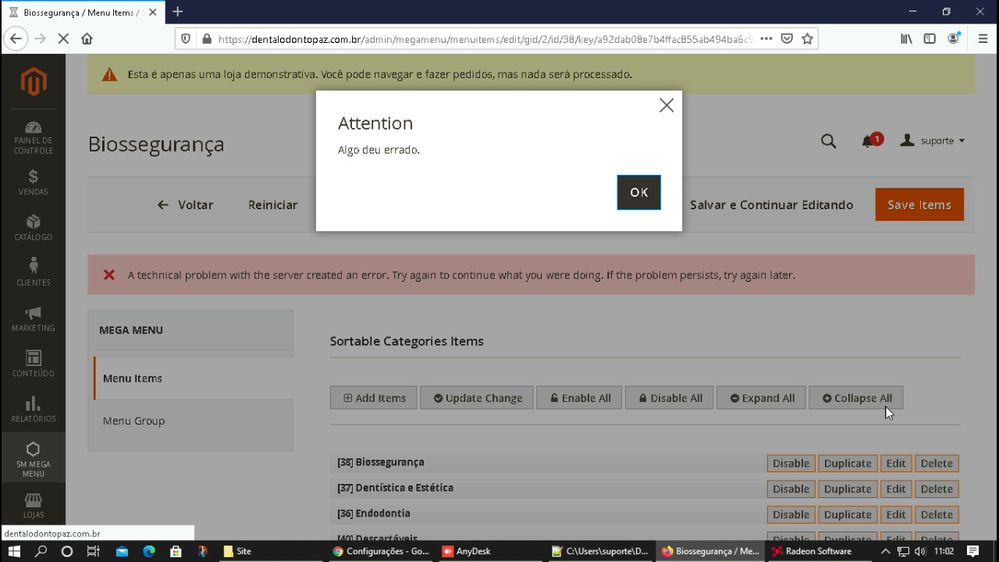Screen dimensions: 999x562
Task: Click the orange Save Items button
Action: tap(919, 205)
